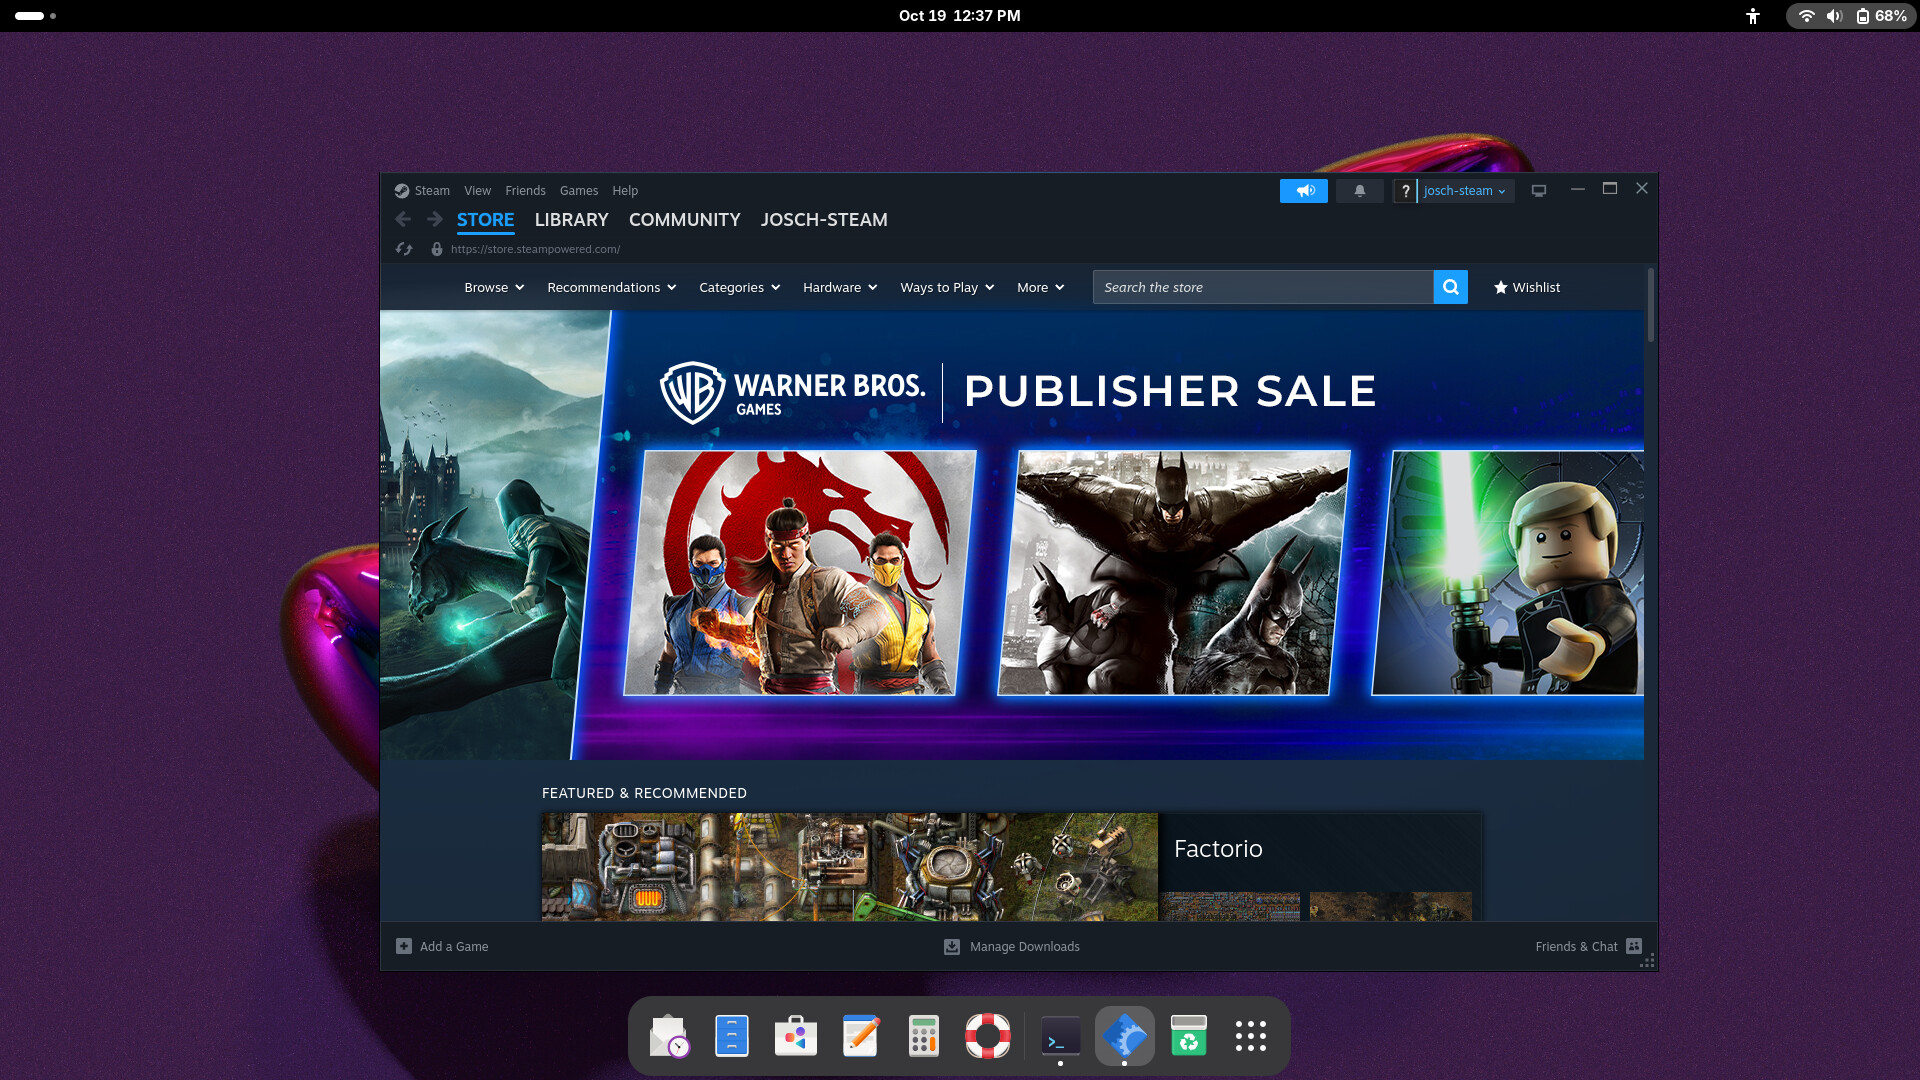The image size is (1920, 1080).
Task: Click the announcements megaphone button
Action: click(x=1303, y=191)
